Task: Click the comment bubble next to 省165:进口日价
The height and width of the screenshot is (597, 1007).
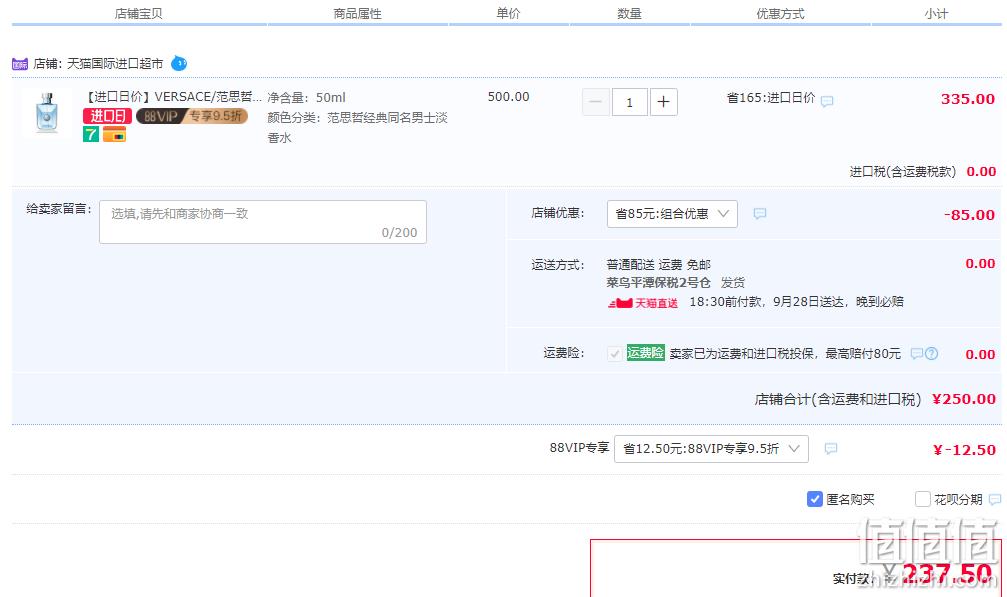Action: [827, 101]
